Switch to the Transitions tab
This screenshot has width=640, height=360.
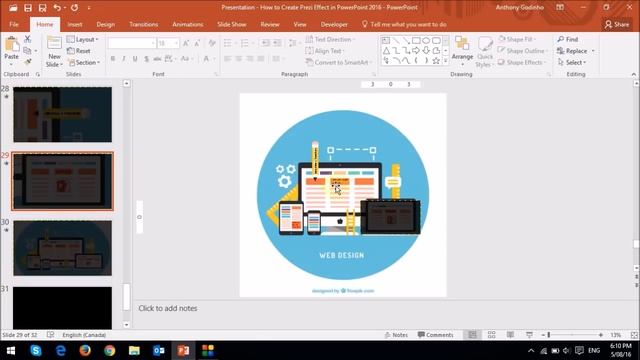point(144,24)
